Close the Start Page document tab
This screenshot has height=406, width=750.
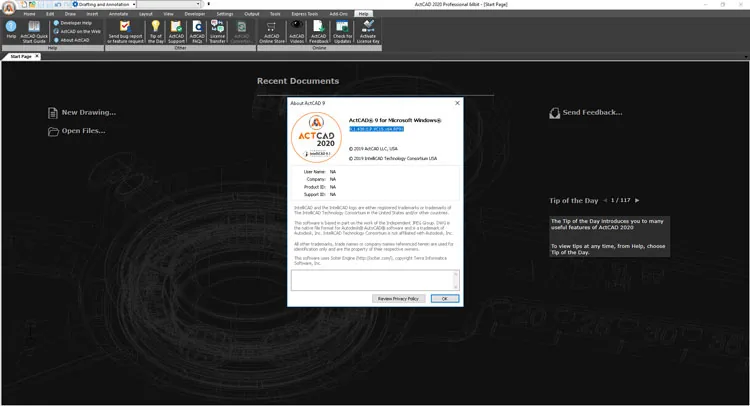click(x=37, y=56)
